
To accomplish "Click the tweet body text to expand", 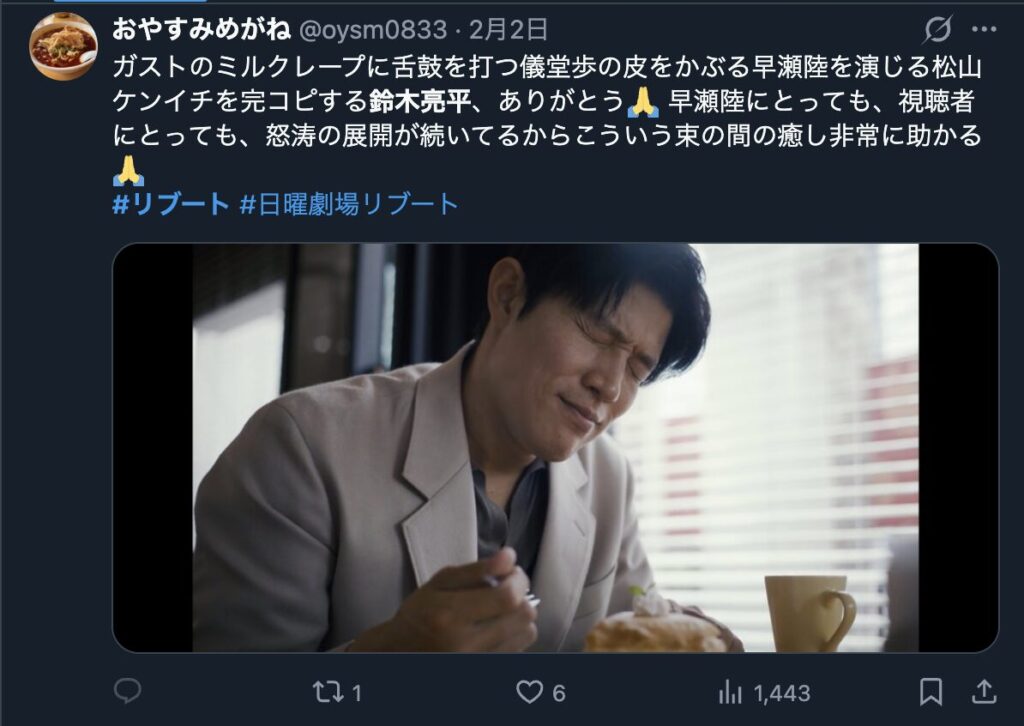I will pos(547,118).
